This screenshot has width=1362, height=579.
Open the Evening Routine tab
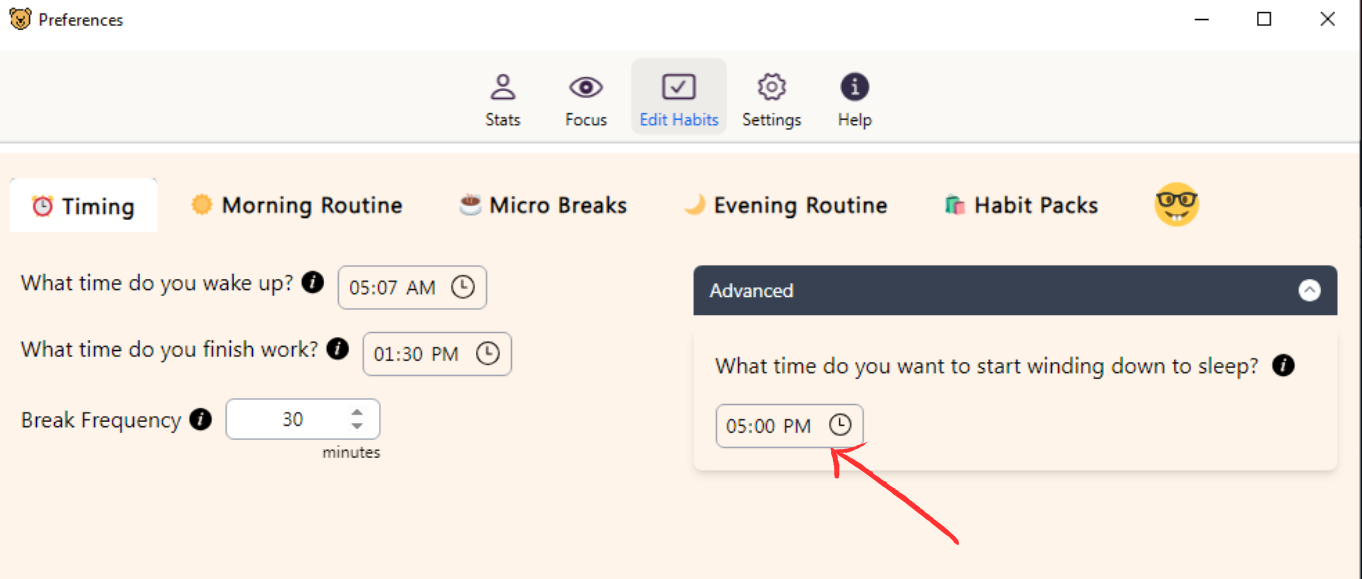[x=786, y=206]
